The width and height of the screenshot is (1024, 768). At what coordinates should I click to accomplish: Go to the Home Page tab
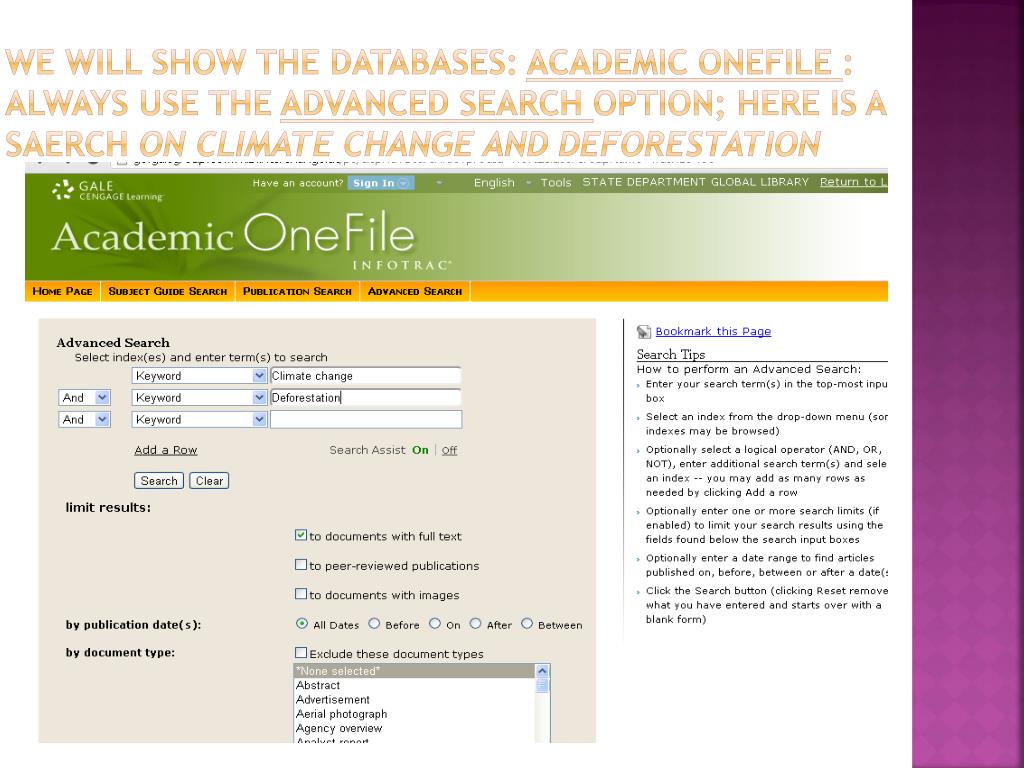62,291
